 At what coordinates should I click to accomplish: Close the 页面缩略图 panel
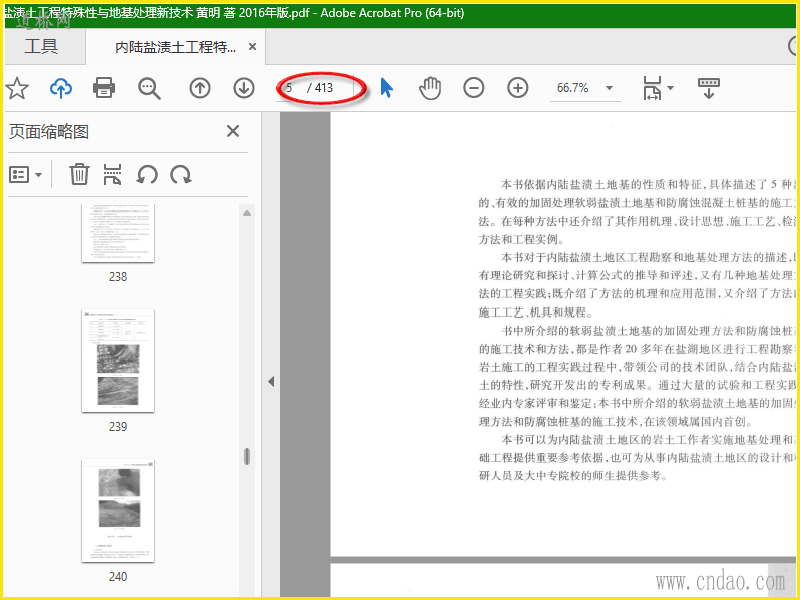pyautogui.click(x=233, y=132)
